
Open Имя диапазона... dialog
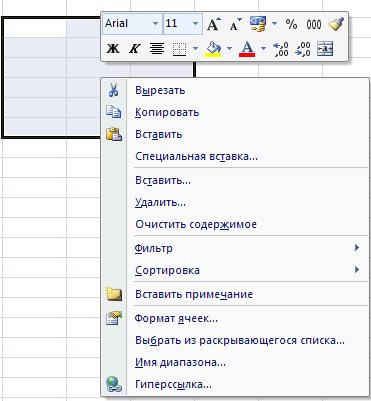click(x=235, y=362)
